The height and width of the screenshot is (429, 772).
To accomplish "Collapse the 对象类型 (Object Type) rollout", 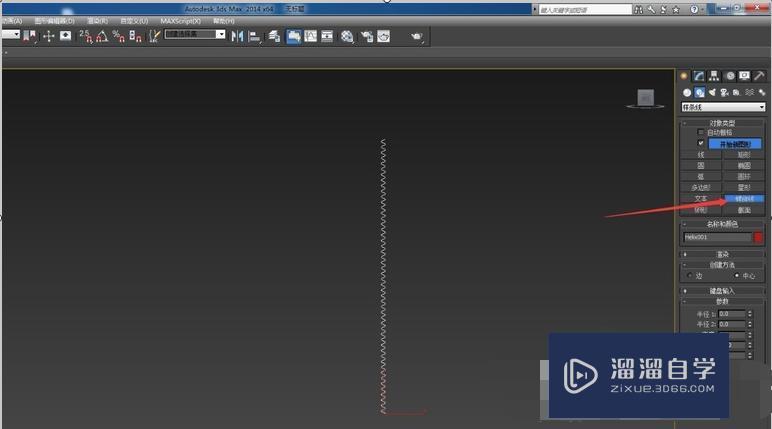I will (722, 123).
